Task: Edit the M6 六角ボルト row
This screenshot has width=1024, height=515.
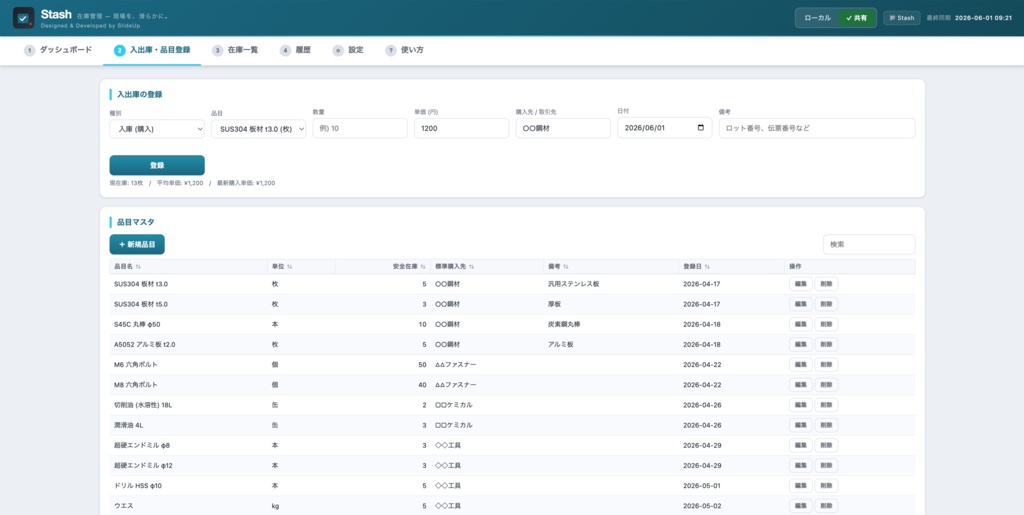Action: pos(801,364)
